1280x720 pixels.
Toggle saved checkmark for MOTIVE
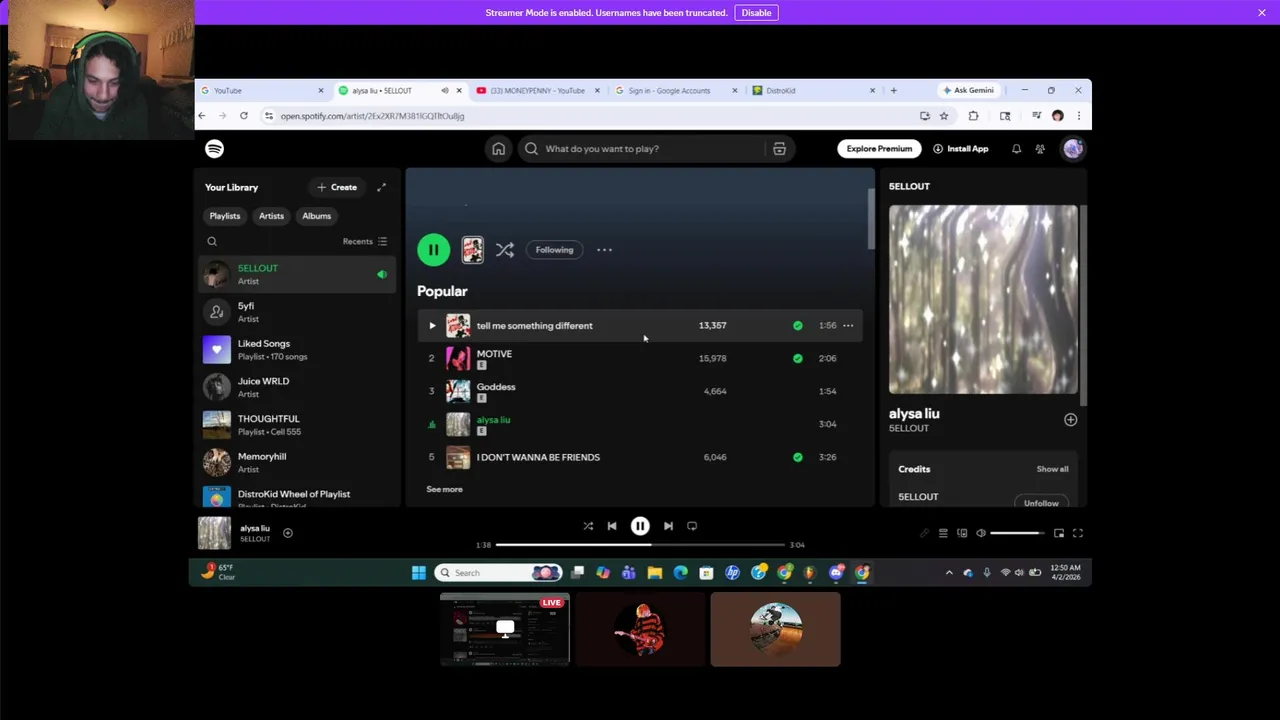point(797,358)
